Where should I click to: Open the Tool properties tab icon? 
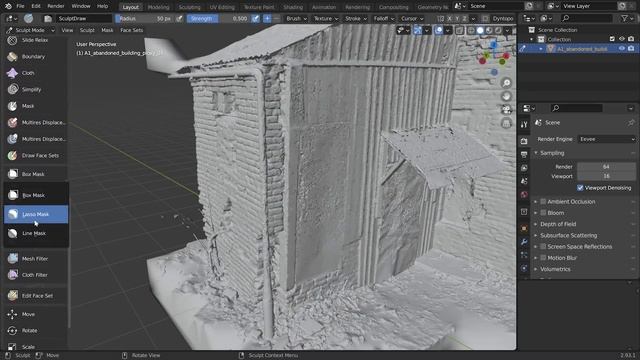(x=524, y=124)
